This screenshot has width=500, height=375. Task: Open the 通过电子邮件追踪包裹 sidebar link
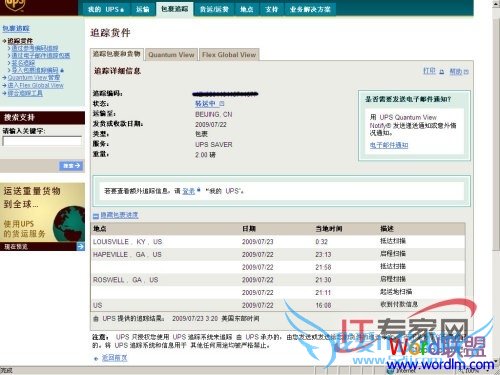(41, 55)
